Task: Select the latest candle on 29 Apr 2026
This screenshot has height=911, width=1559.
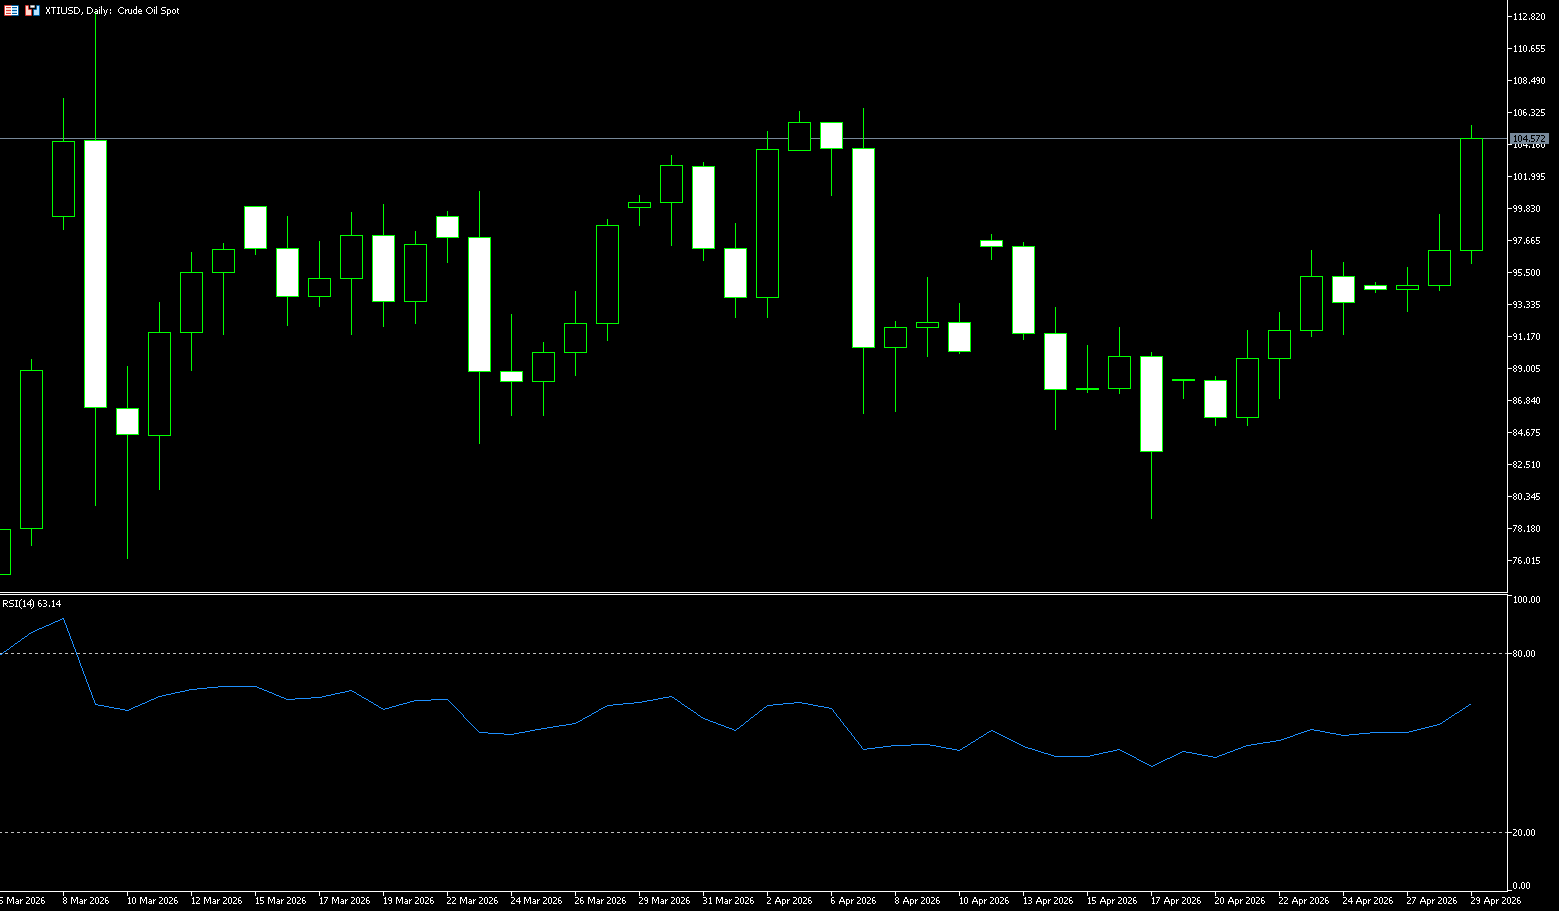Action: 1471,194
